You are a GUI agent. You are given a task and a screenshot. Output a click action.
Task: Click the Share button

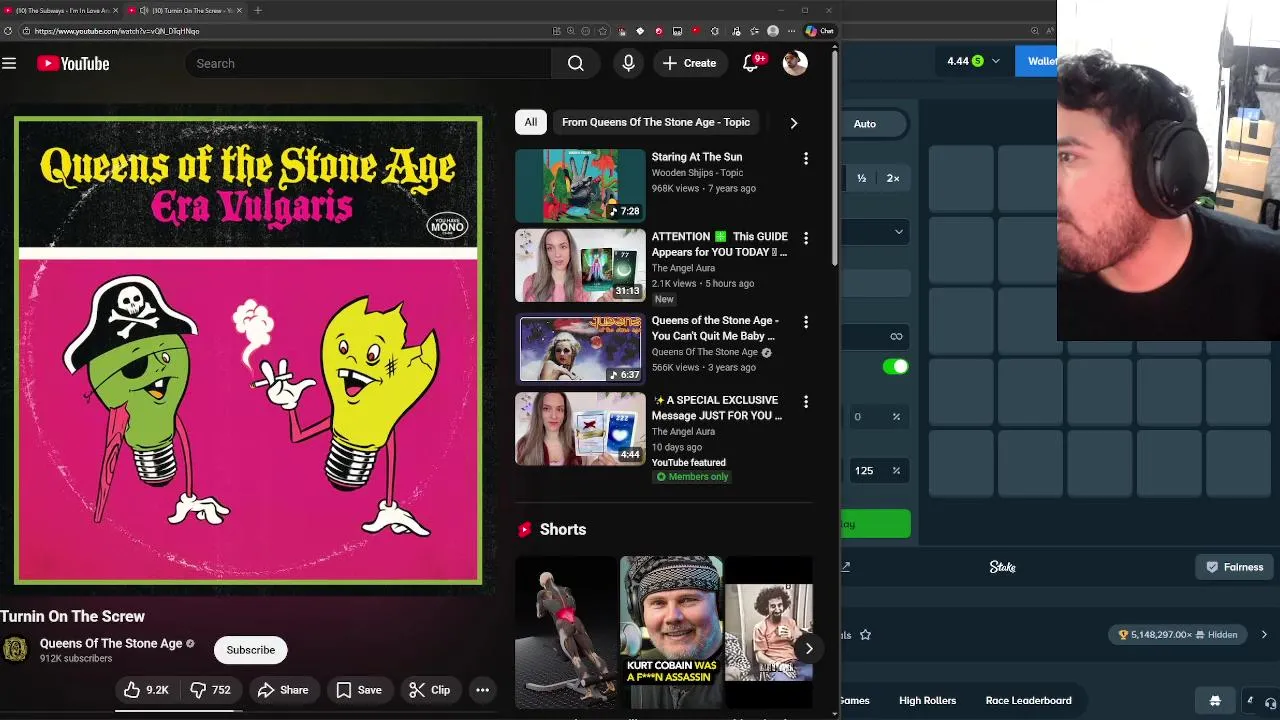(x=283, y=690)
